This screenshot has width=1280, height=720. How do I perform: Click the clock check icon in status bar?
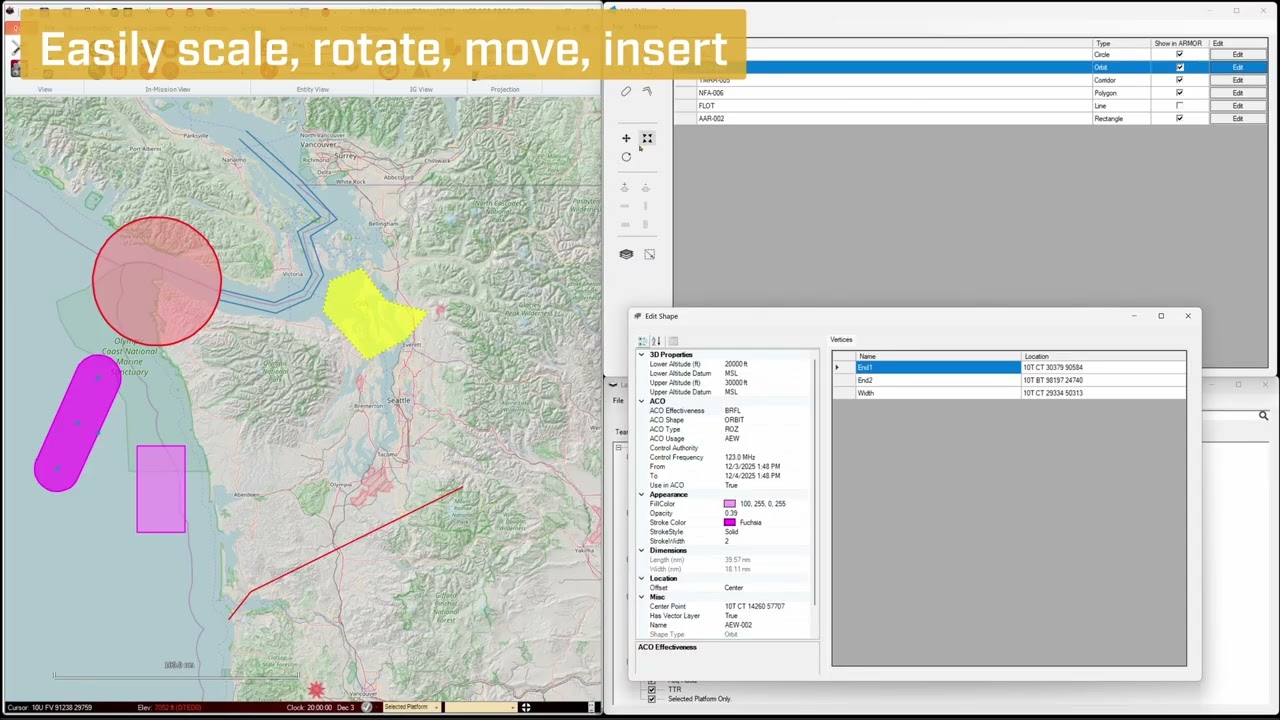[x=366, y=707]
